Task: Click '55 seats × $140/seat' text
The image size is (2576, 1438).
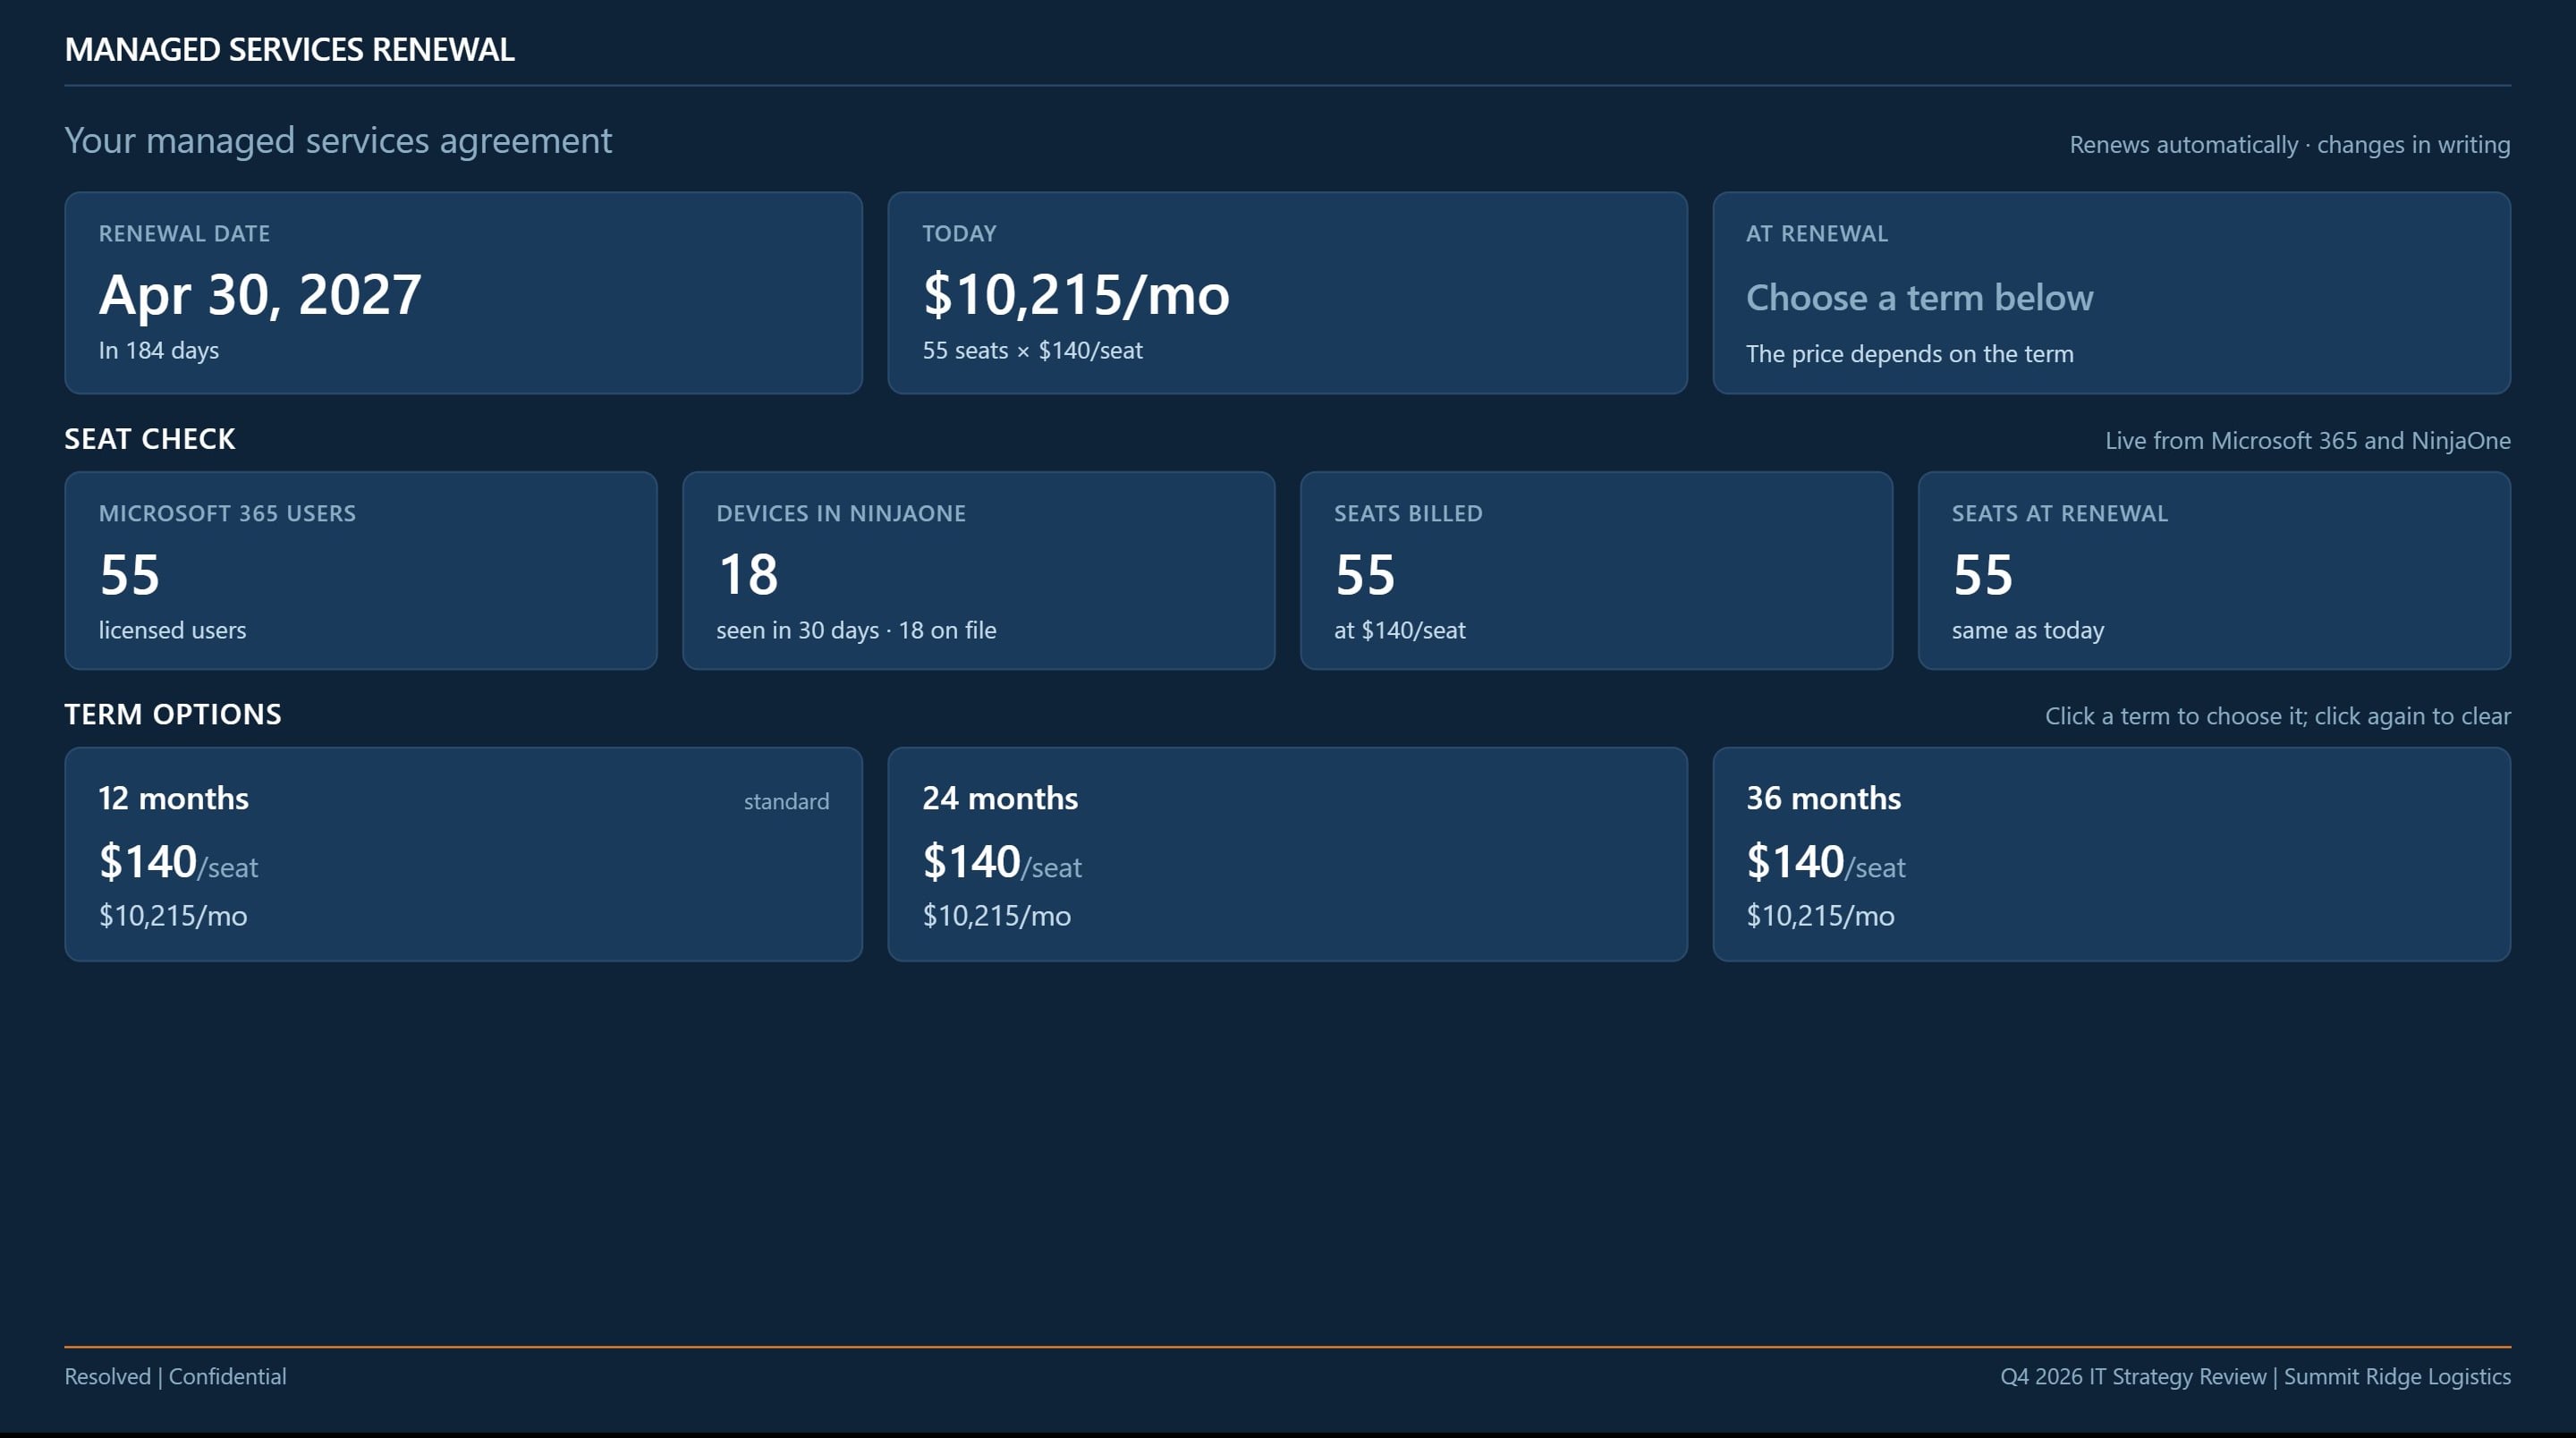Action: 1032,351
